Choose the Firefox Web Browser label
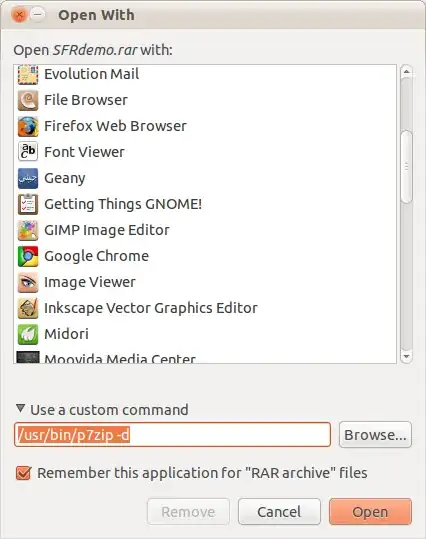 116,126
